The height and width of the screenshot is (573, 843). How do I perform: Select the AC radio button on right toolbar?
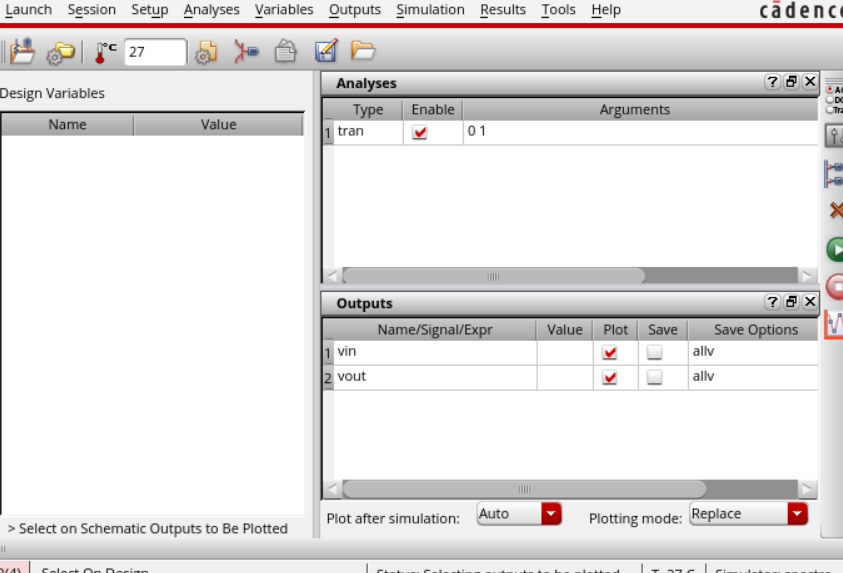[830, 90]
